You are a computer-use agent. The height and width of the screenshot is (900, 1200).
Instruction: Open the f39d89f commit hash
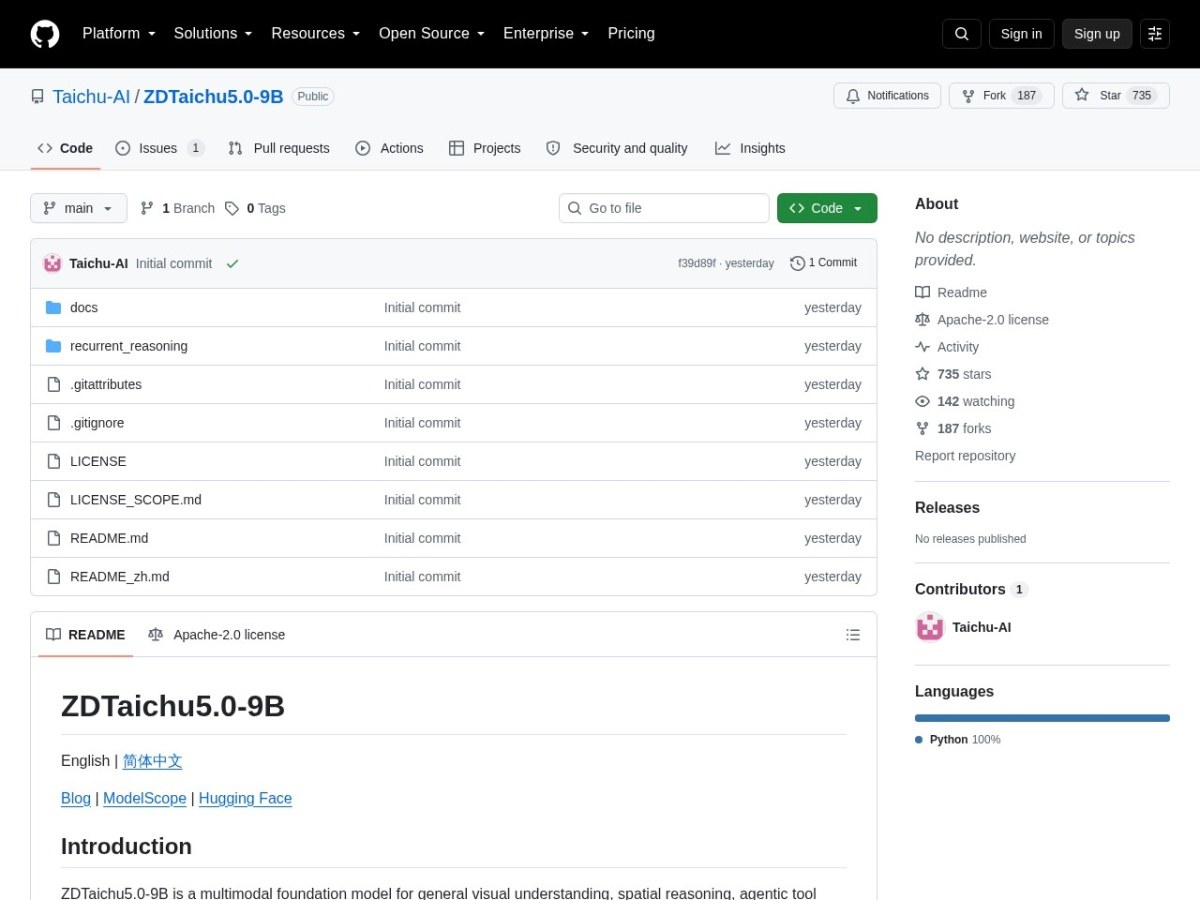click(x=697, y=263)
